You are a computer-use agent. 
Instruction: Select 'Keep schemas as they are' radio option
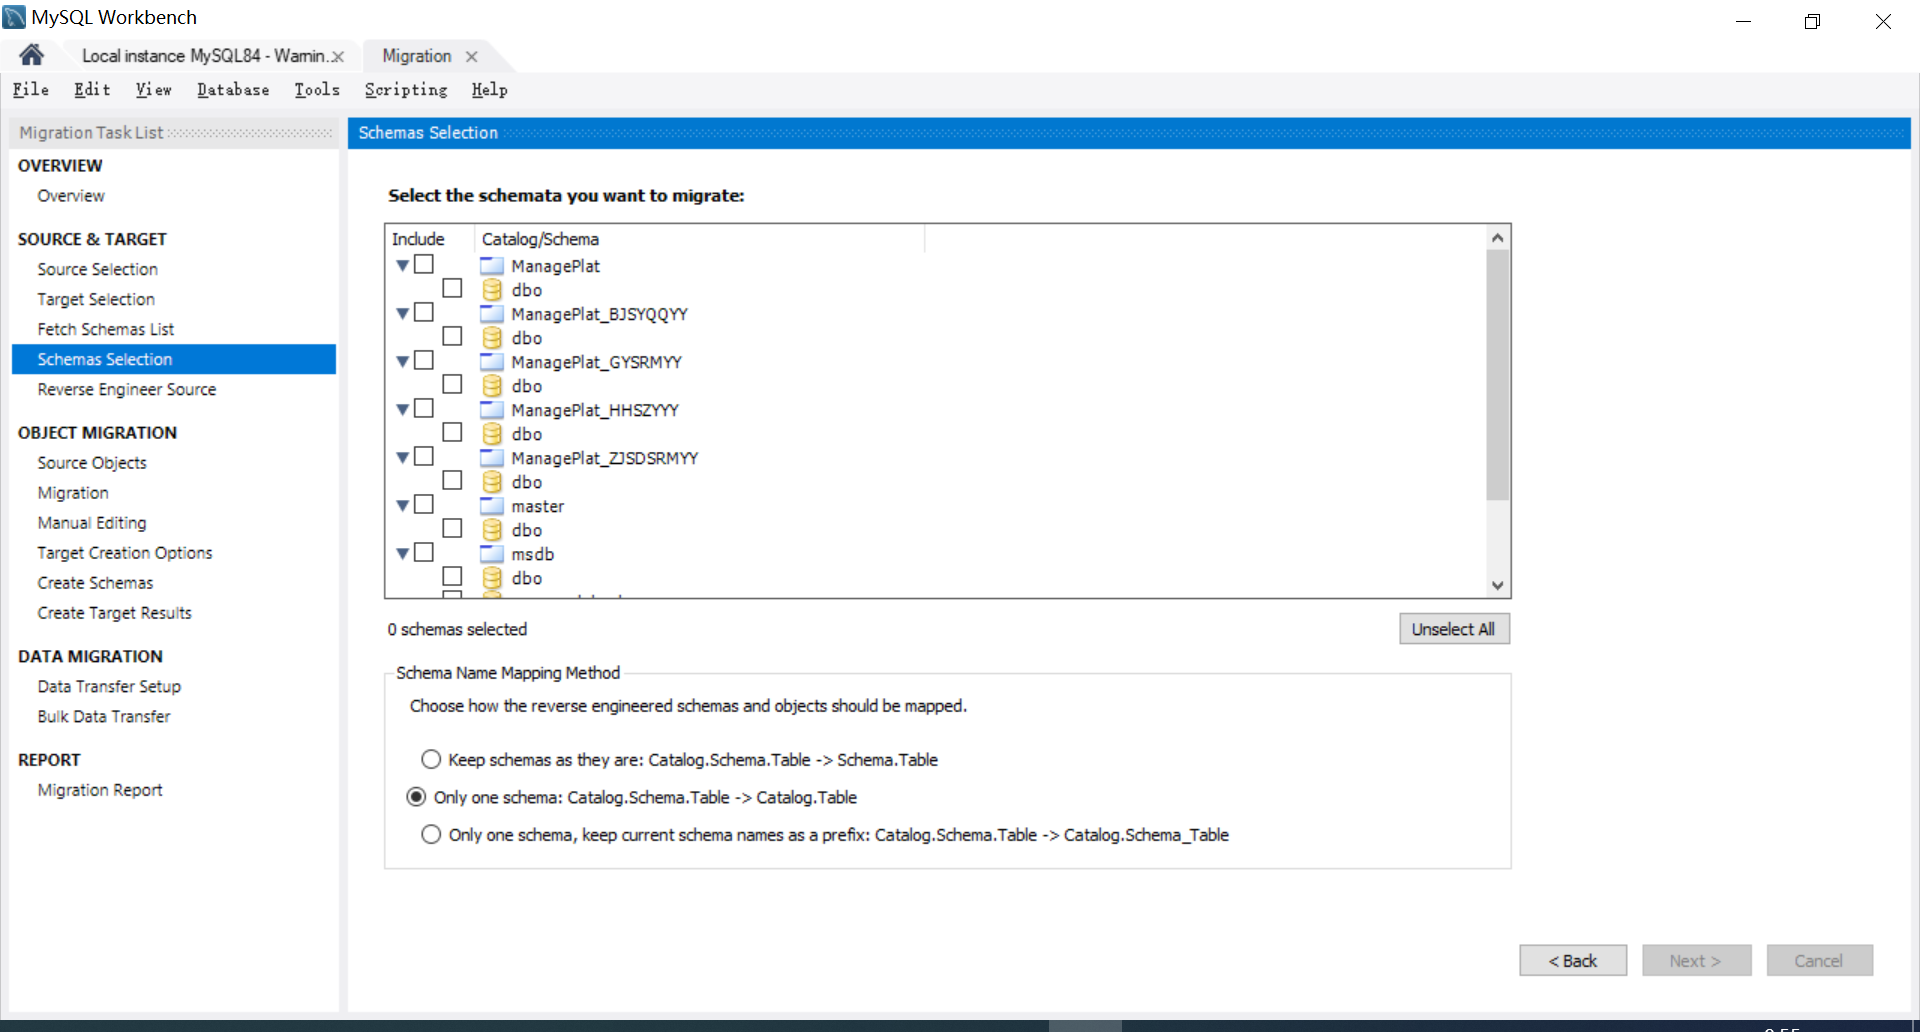point(431,760)
